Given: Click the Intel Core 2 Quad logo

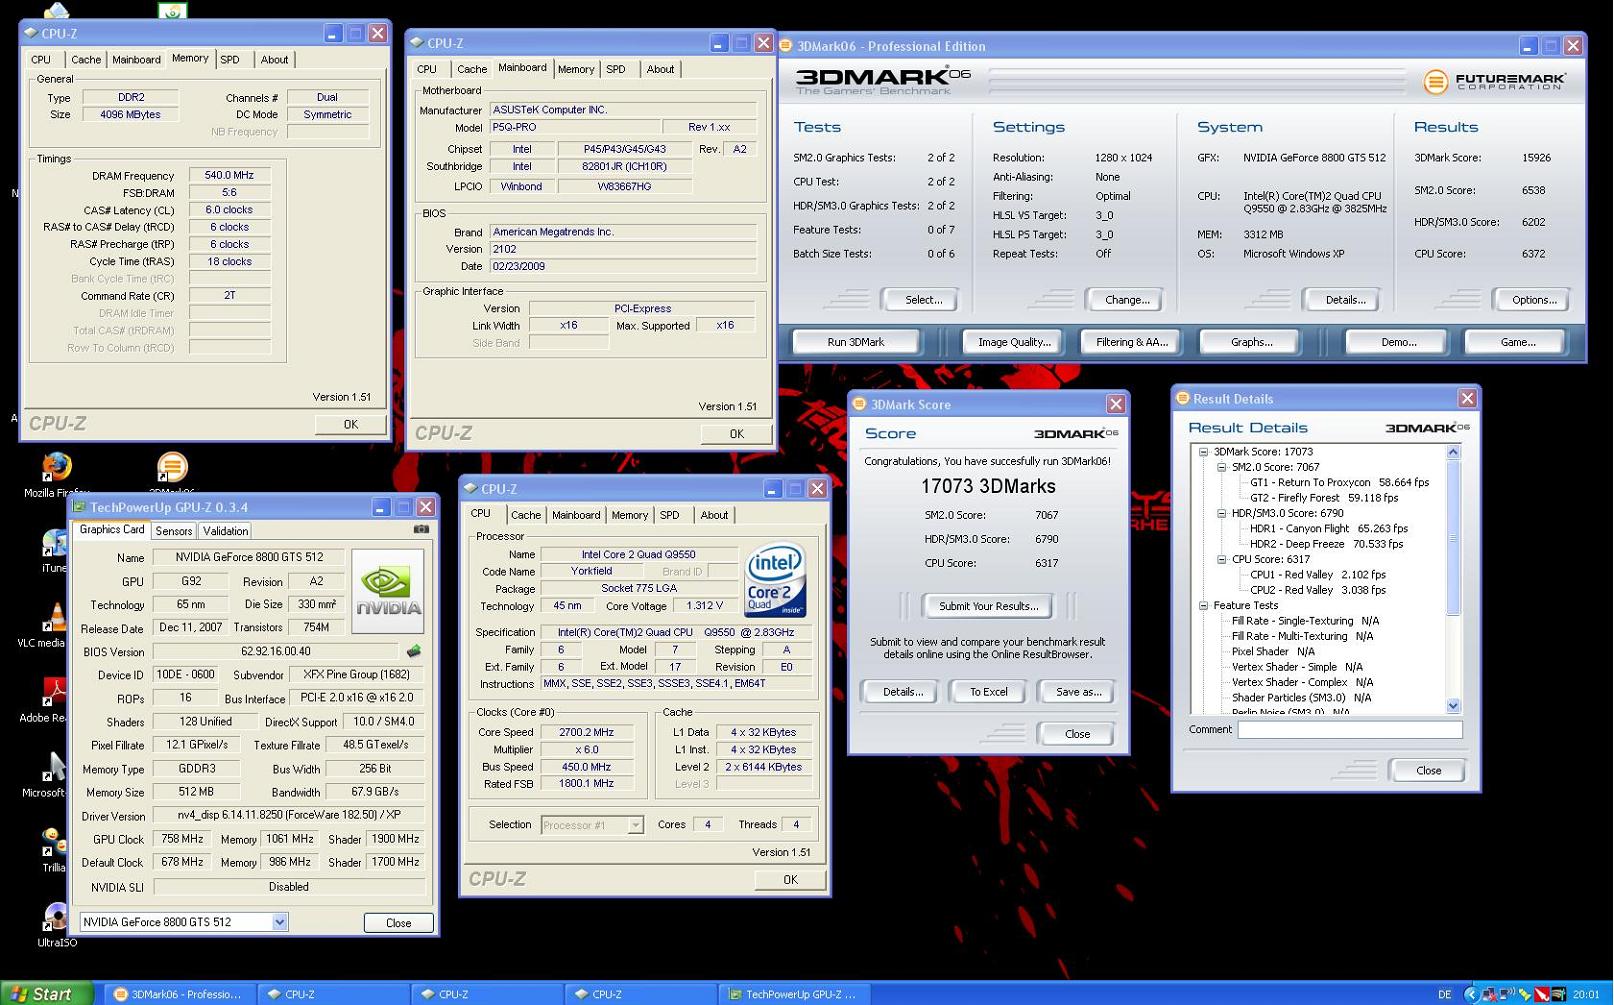Looking at the screenshot, I should pos(775,581).
